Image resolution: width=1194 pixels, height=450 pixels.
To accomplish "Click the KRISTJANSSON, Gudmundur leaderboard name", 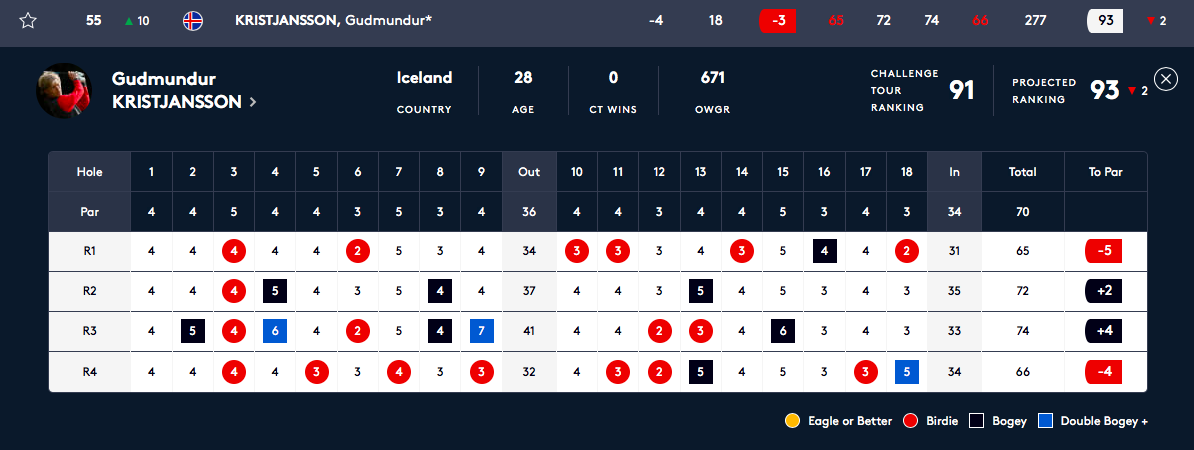I will pyautogui.click(x=334, y=21).
